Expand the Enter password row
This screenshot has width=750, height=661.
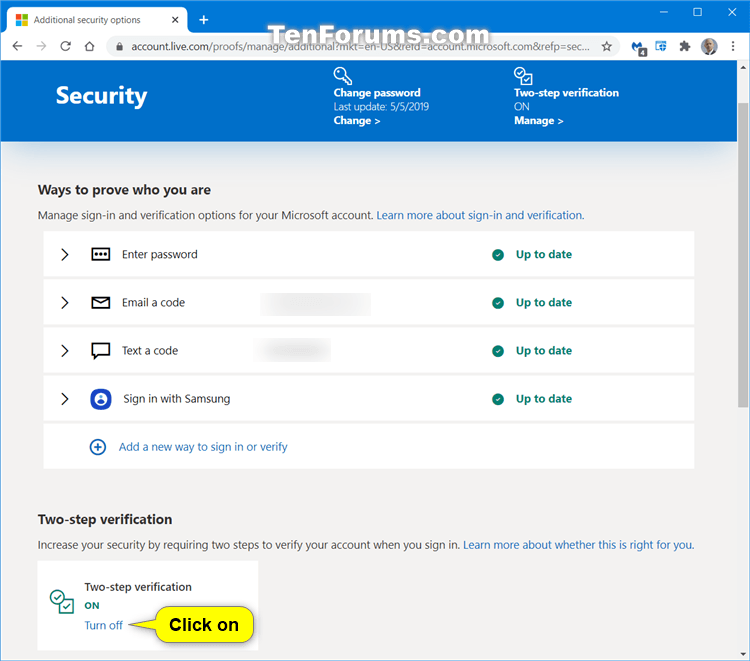coord(65,254)
